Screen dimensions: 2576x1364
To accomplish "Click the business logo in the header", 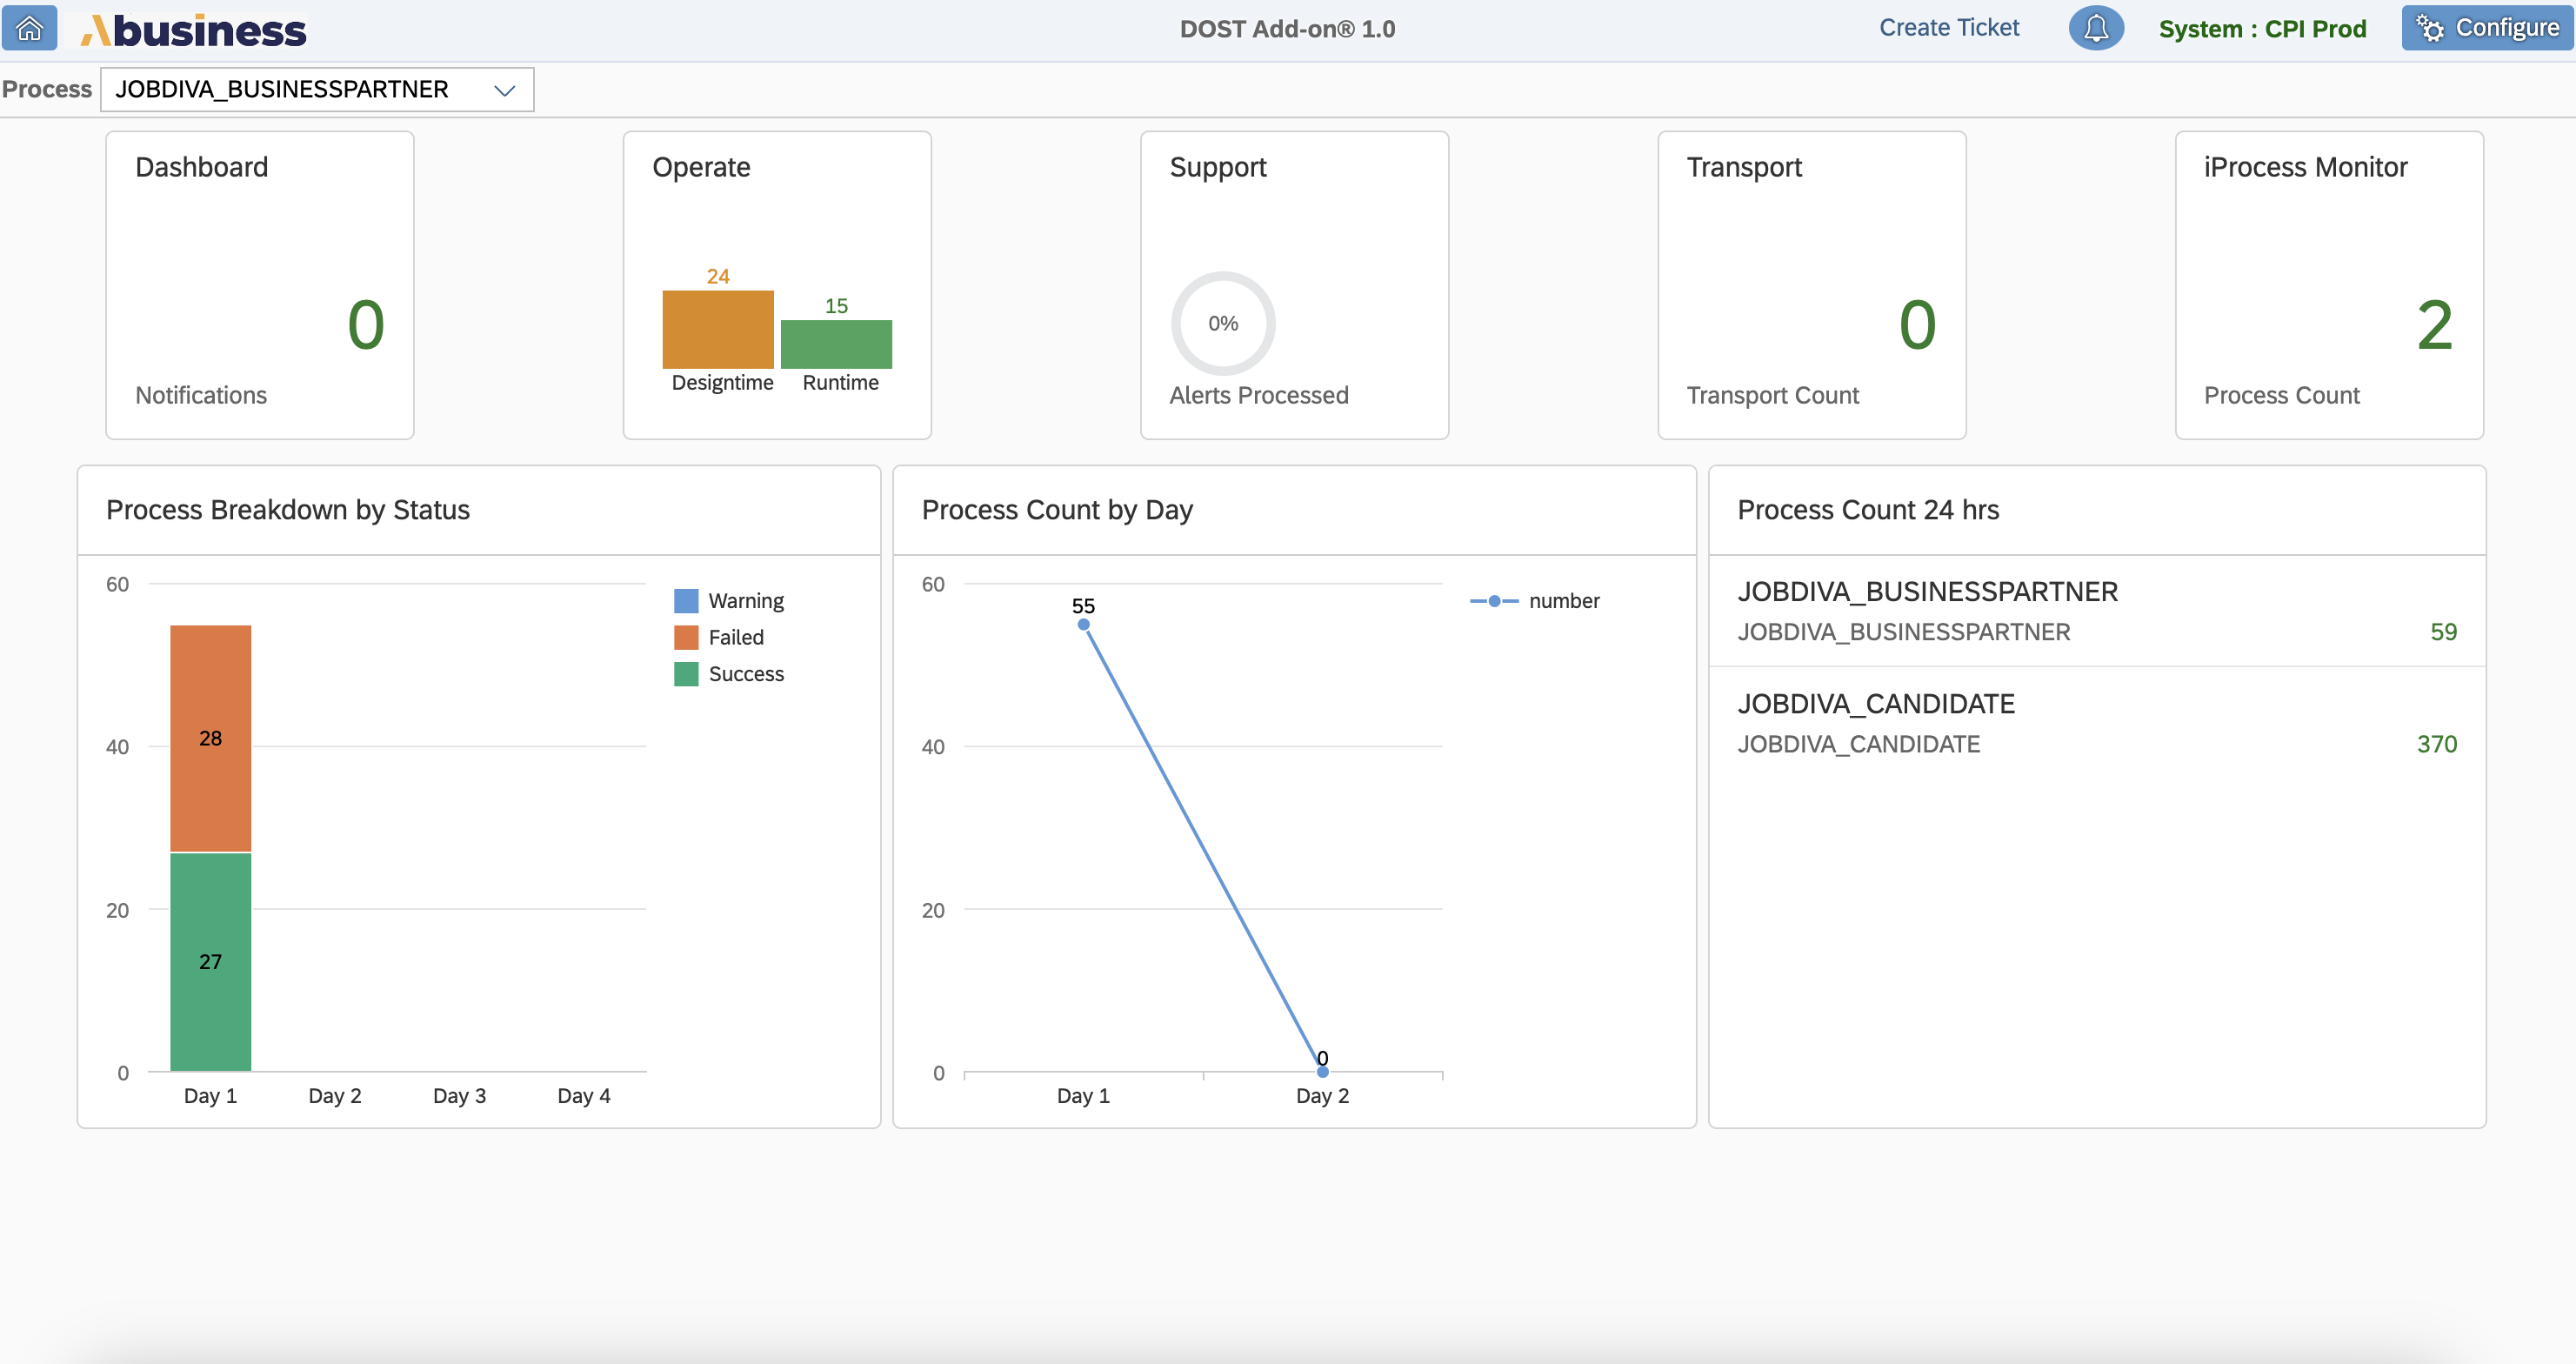I will pos(193,28).
